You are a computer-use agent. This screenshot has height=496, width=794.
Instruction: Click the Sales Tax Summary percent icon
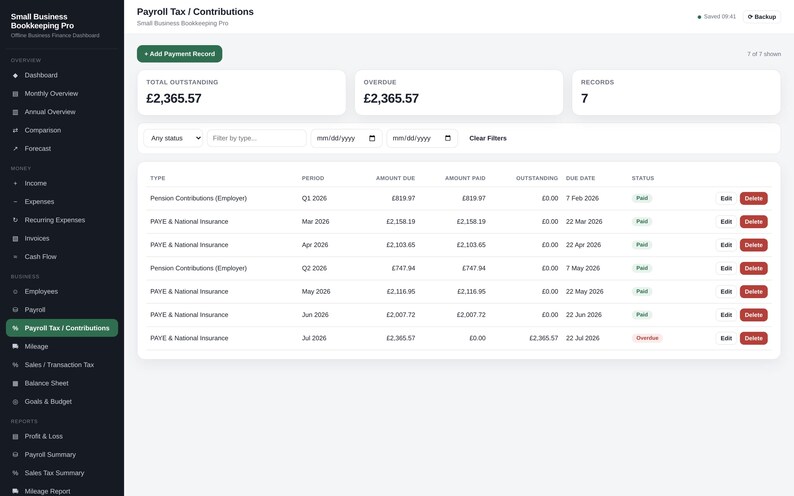[15, 473]
